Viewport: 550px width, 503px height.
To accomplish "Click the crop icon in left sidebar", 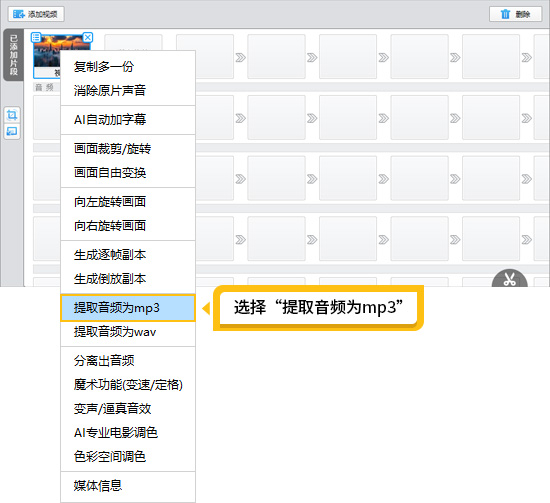I will pyautogui.click(x=12, y=115).
